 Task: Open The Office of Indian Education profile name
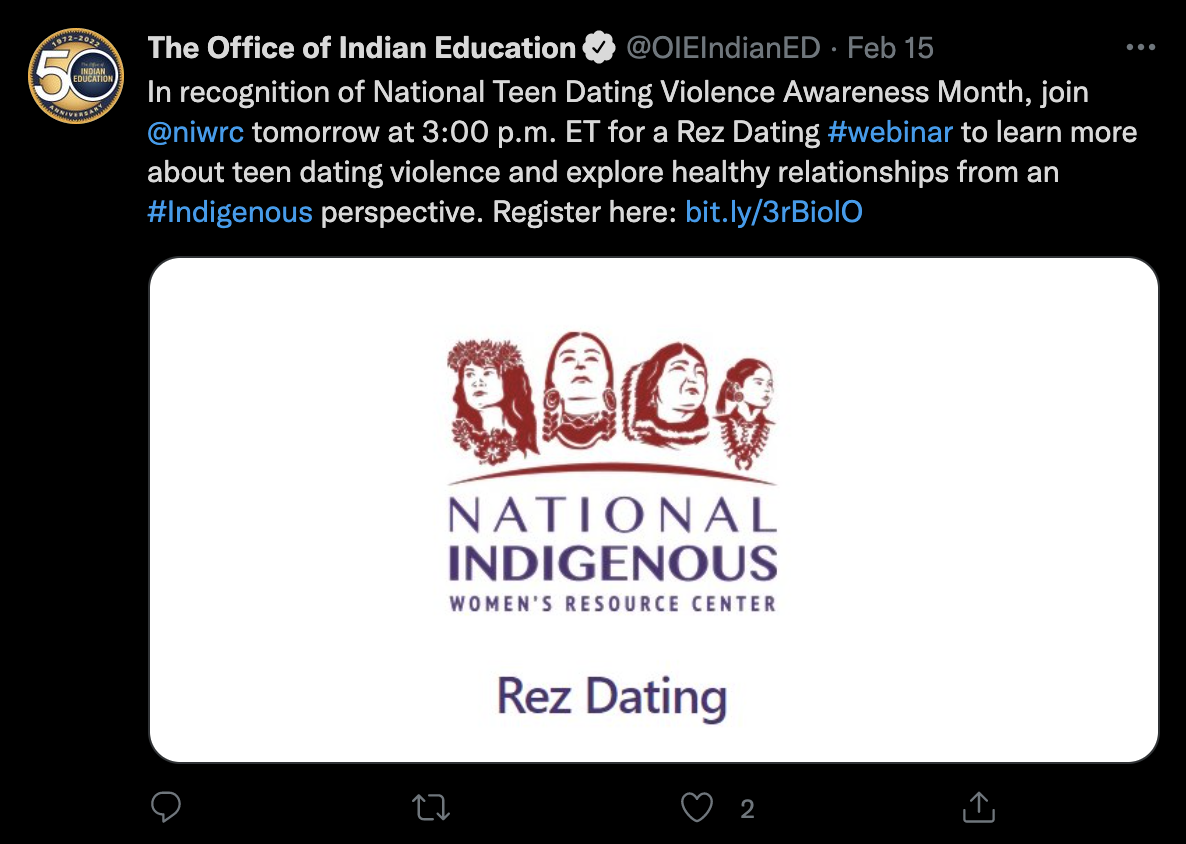(x=361, y=47)
